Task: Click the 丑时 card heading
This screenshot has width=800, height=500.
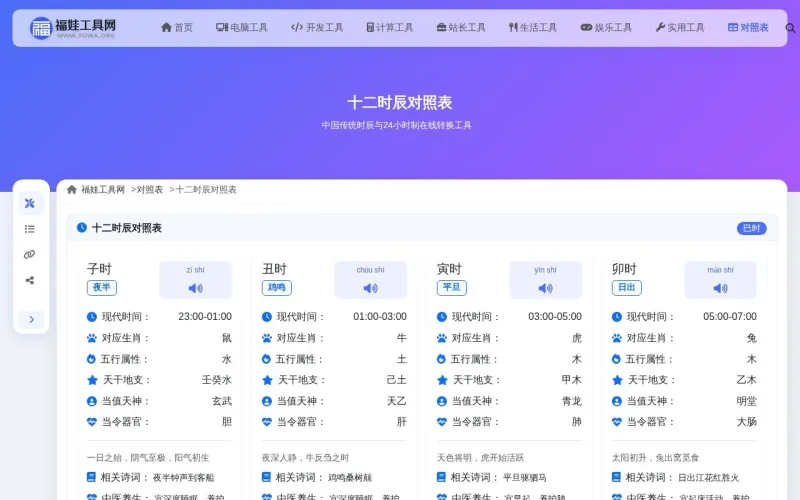Action: tap(274, 269)
